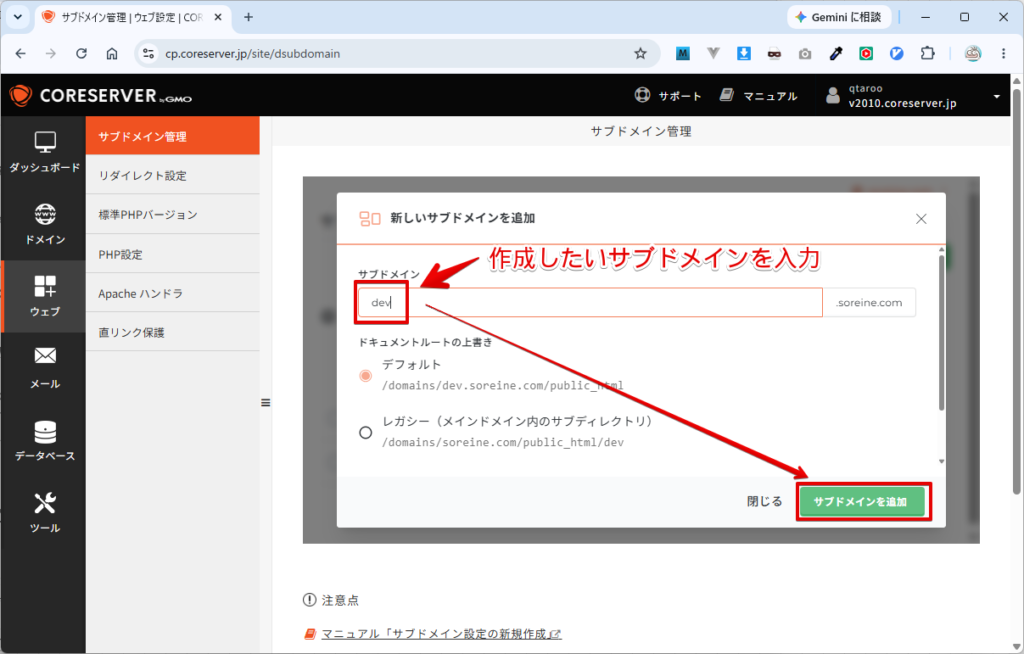Click the sunglasses extension icon
The height and width of the screenshot is (654, 1024).
(x=775, y=54)
